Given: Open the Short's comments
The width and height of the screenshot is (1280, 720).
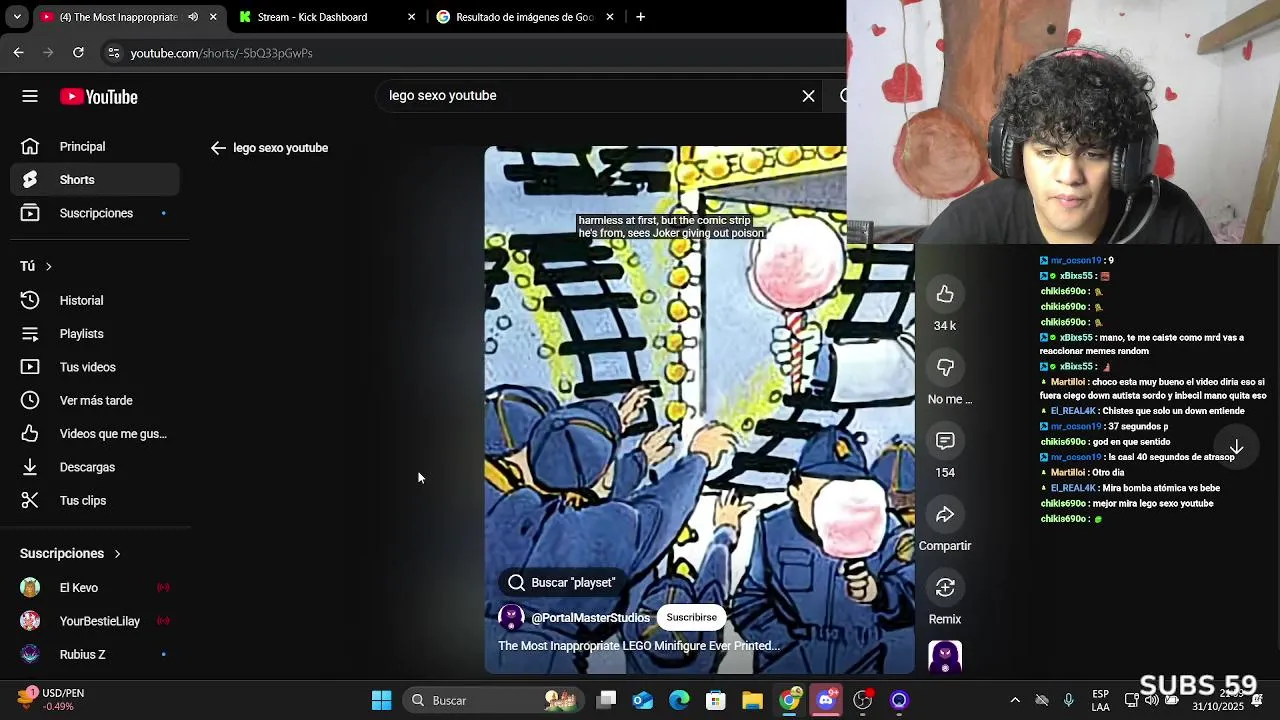Looking at the screenshot, I should [x=945, y=441].
